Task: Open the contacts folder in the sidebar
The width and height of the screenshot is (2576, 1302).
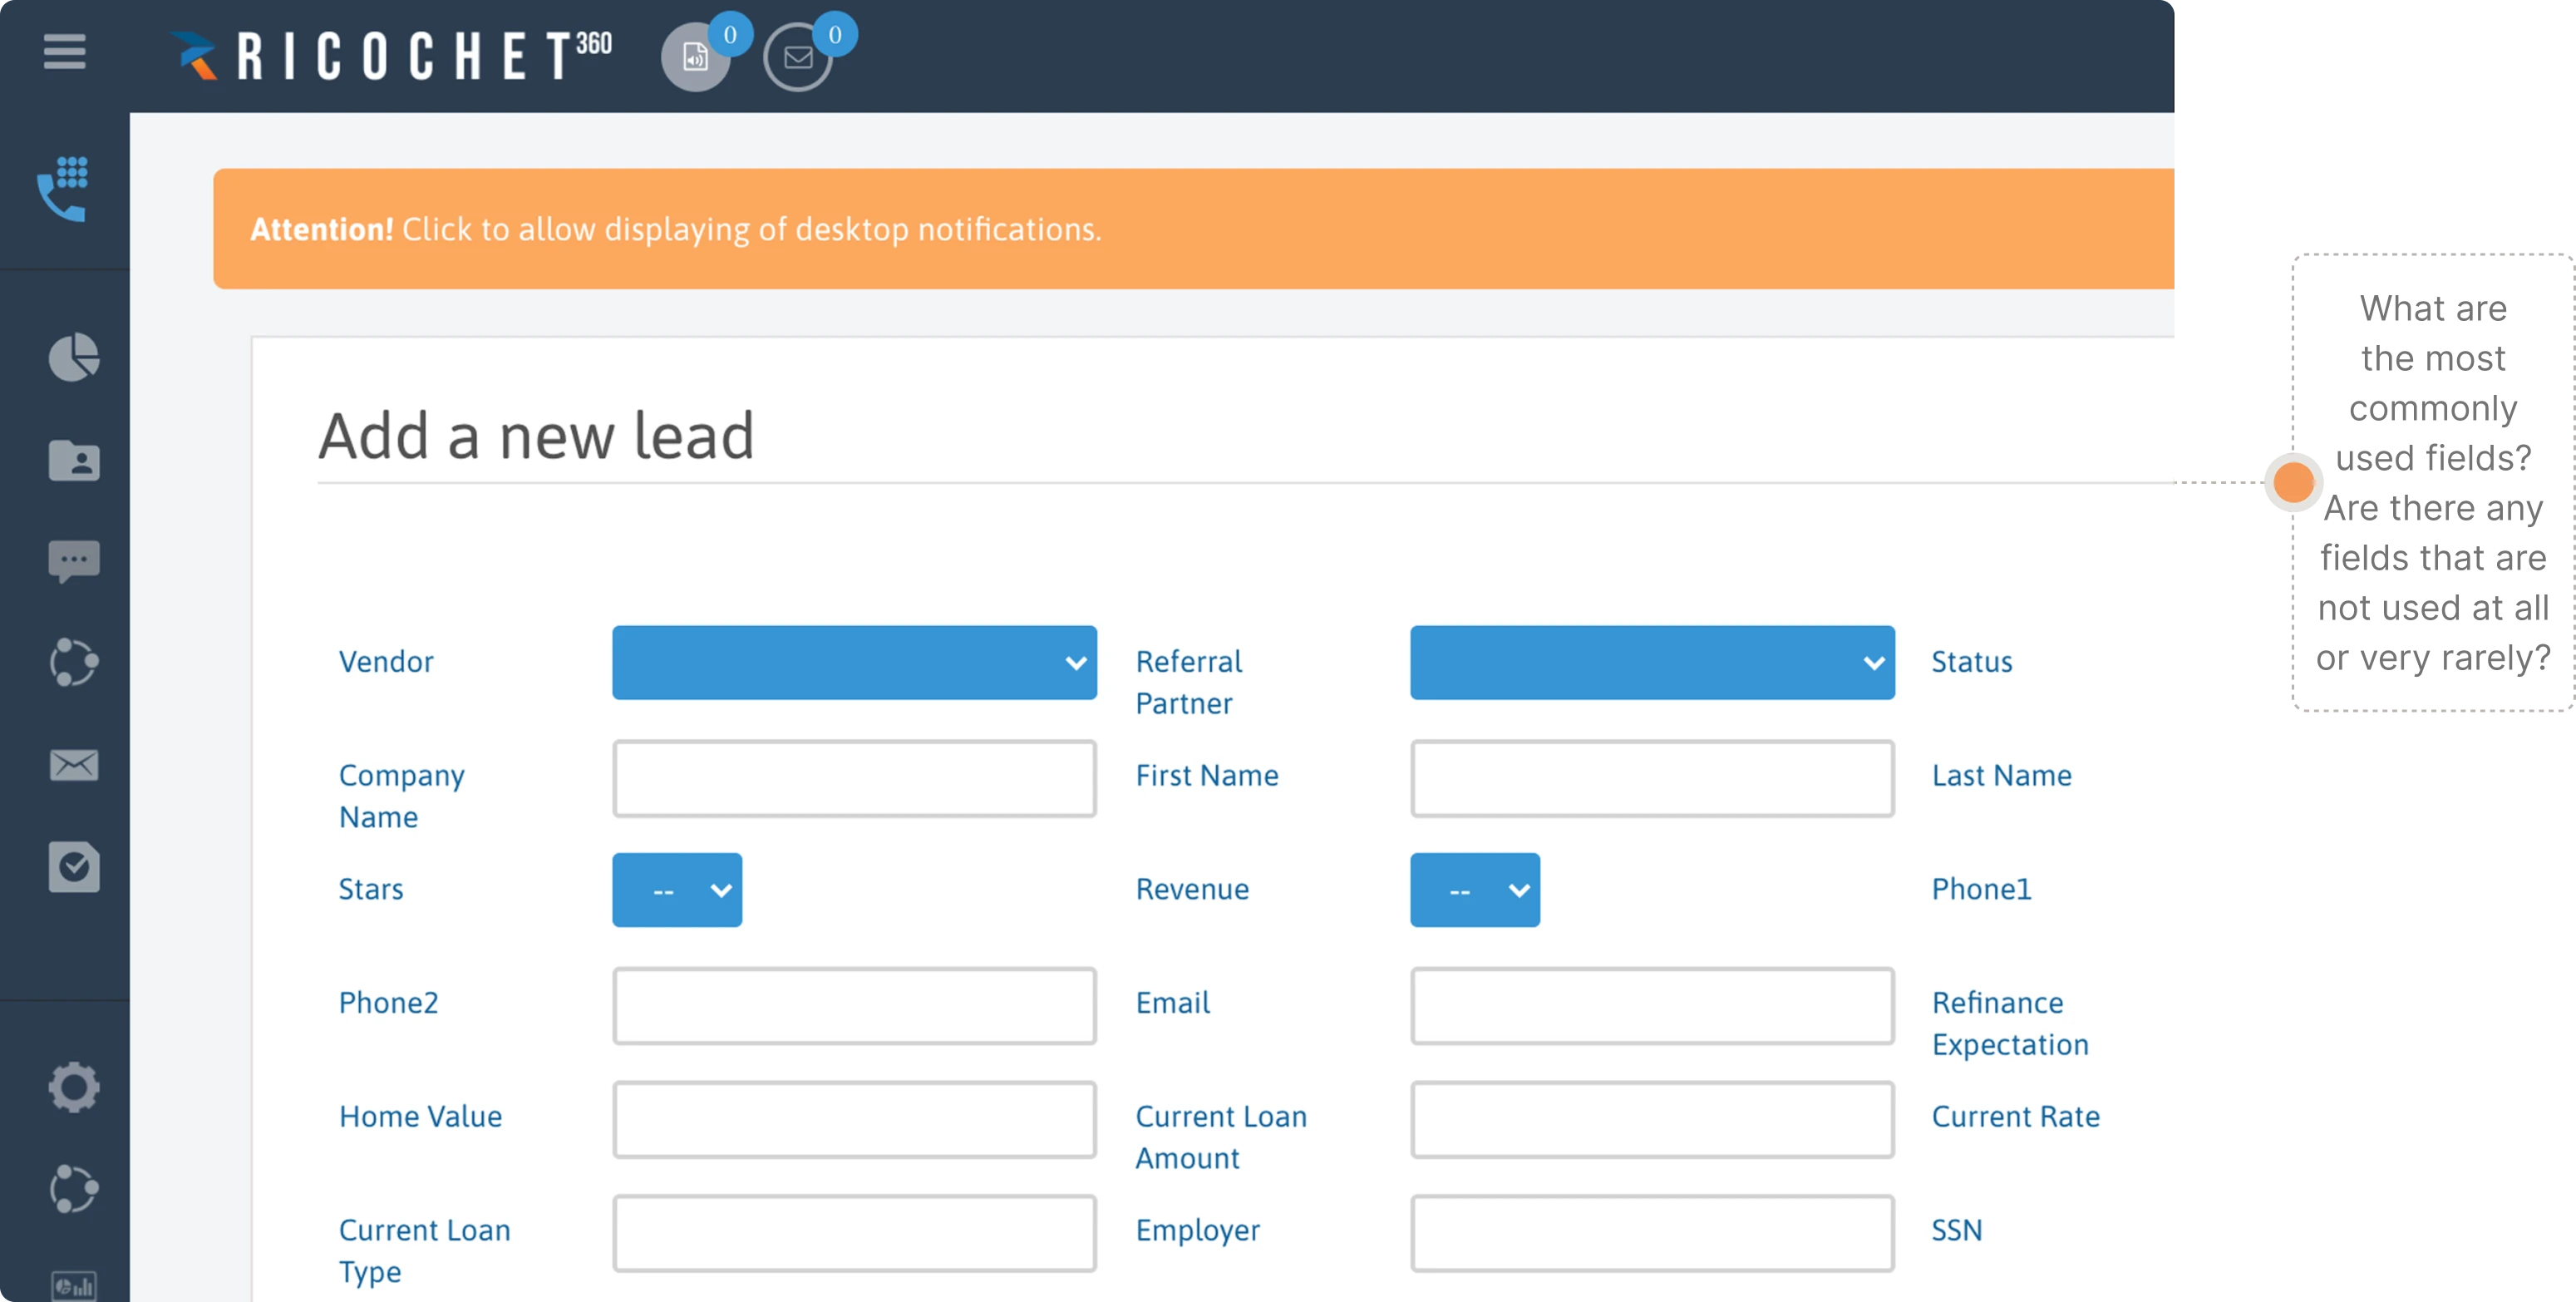Action: coord(73,461)
